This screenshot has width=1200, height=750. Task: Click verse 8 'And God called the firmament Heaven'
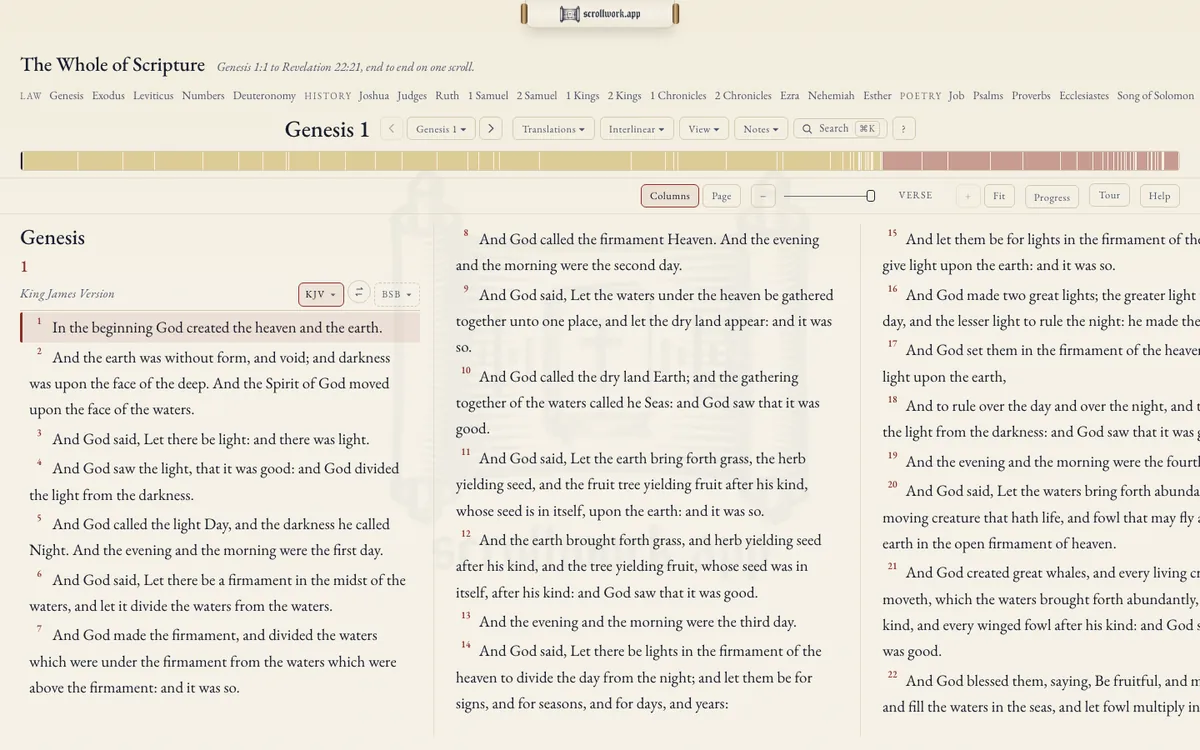coord(644,252)
